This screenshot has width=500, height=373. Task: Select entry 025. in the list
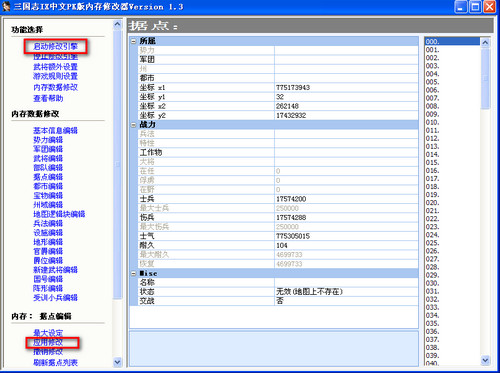[452, 243]
